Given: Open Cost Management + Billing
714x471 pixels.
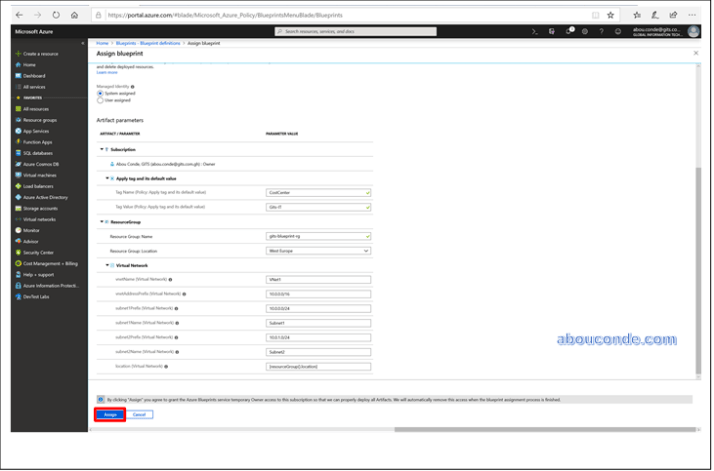Looking at the screenshot, I should coord(50,263).
